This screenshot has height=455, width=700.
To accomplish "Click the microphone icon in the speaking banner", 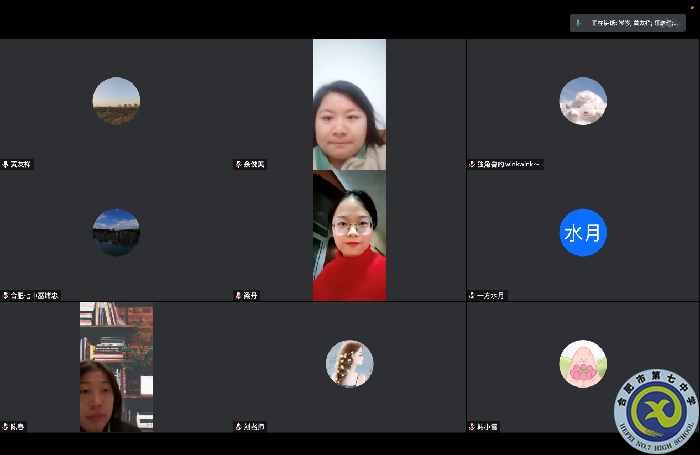I will tap(579, 22).
